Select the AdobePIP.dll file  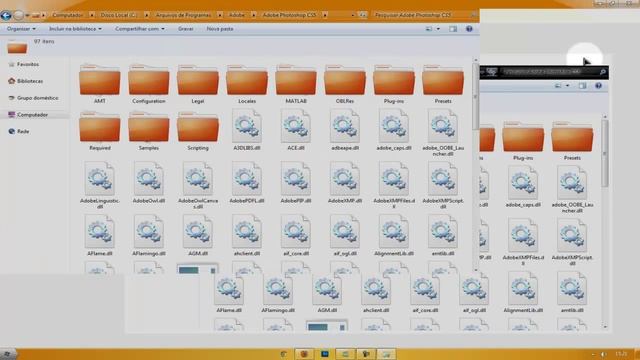(296, 183)
